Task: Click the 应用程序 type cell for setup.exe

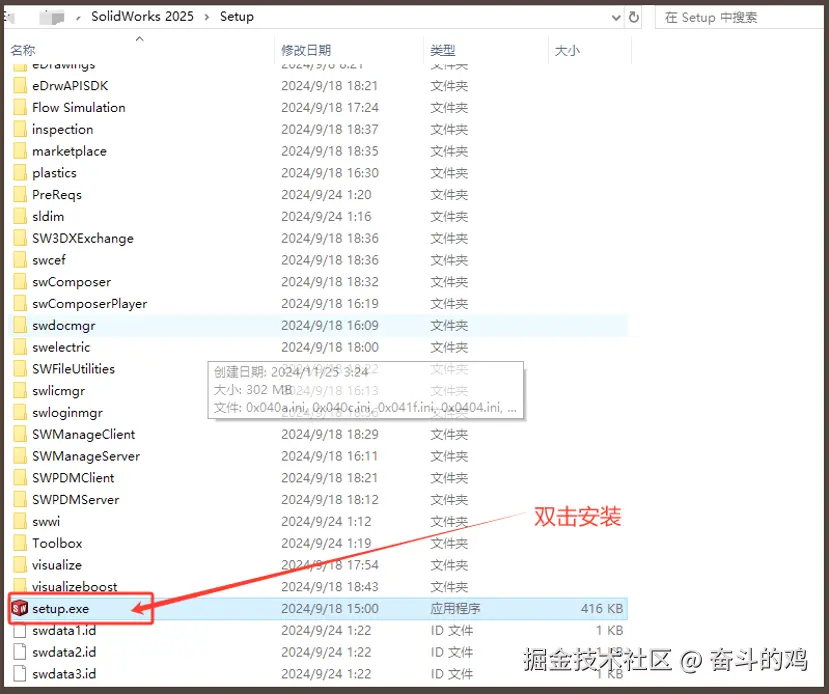Action: point(455,608)
